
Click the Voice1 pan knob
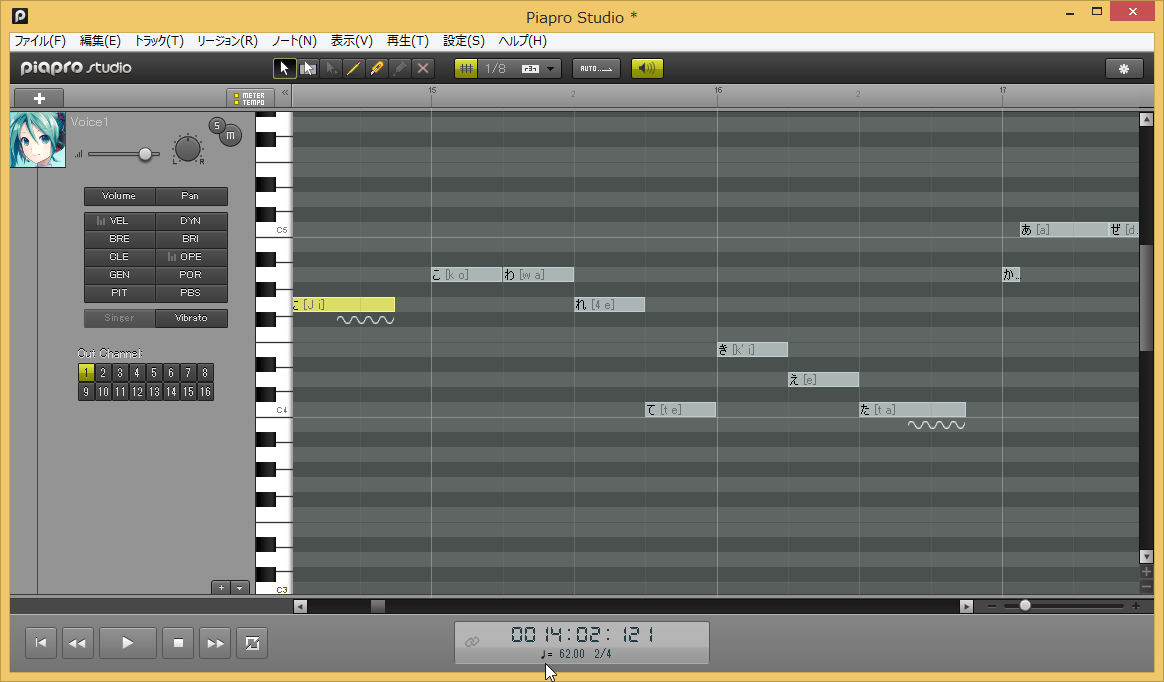tap(188, 148)
